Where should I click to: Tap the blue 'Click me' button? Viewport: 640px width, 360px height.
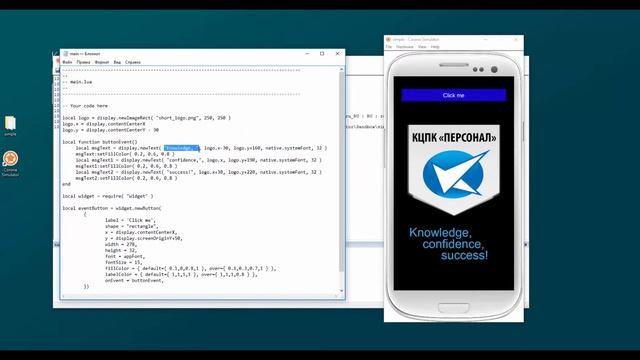(453, 95)
